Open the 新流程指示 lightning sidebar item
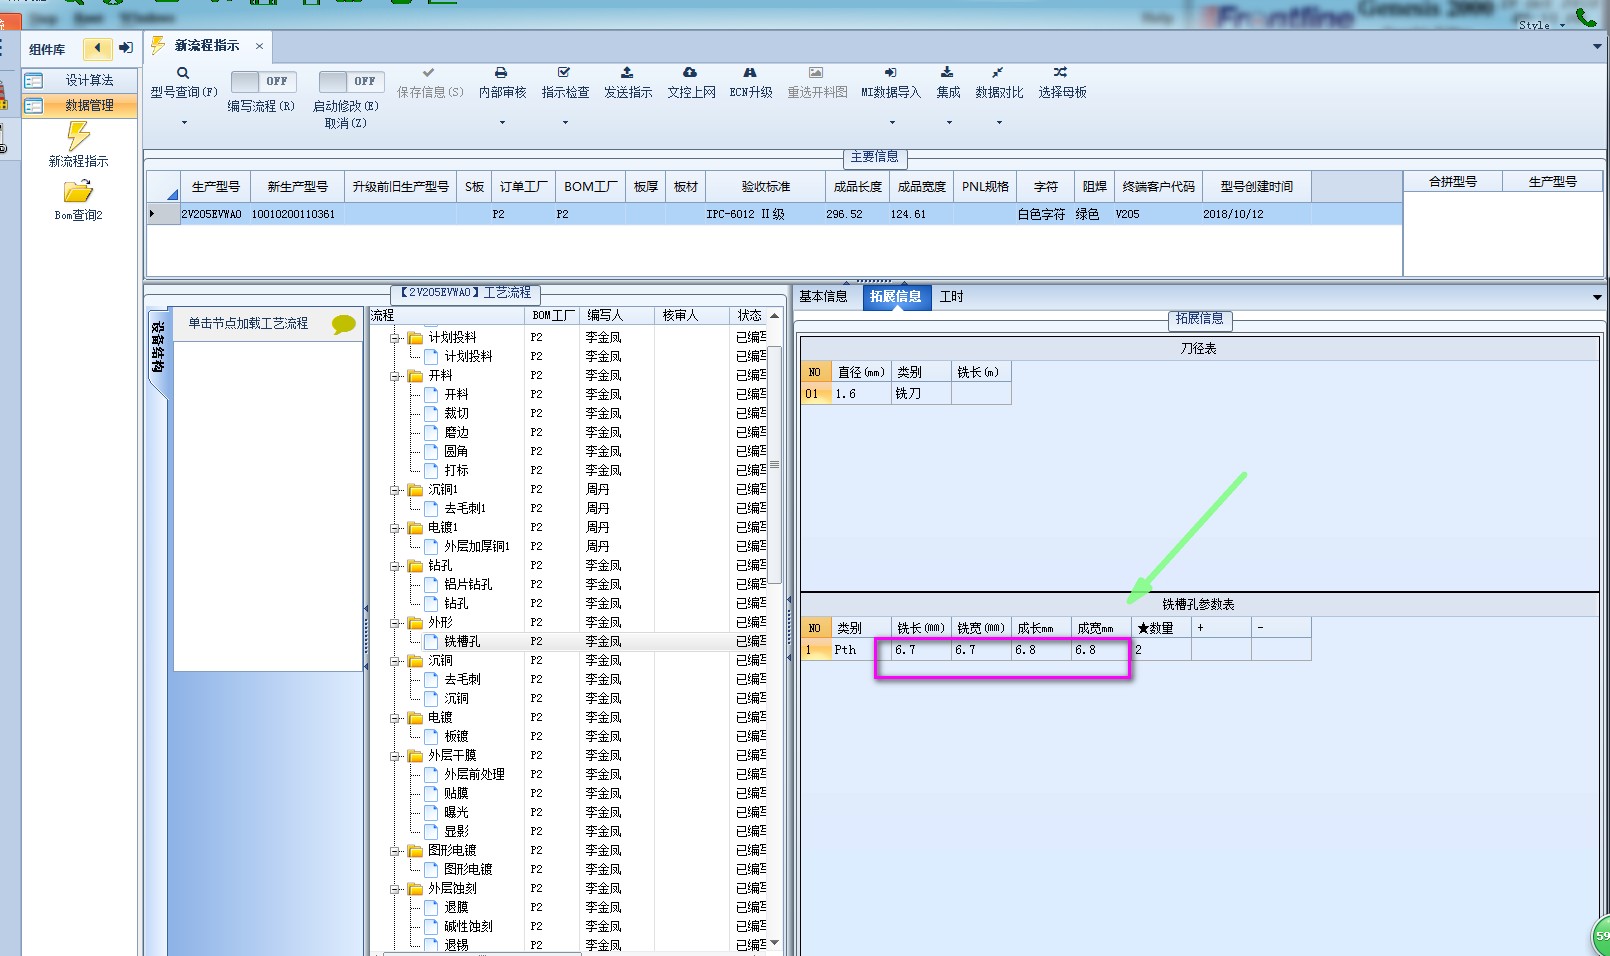Viewport: 1610px width, 956px height. [78, 145]
